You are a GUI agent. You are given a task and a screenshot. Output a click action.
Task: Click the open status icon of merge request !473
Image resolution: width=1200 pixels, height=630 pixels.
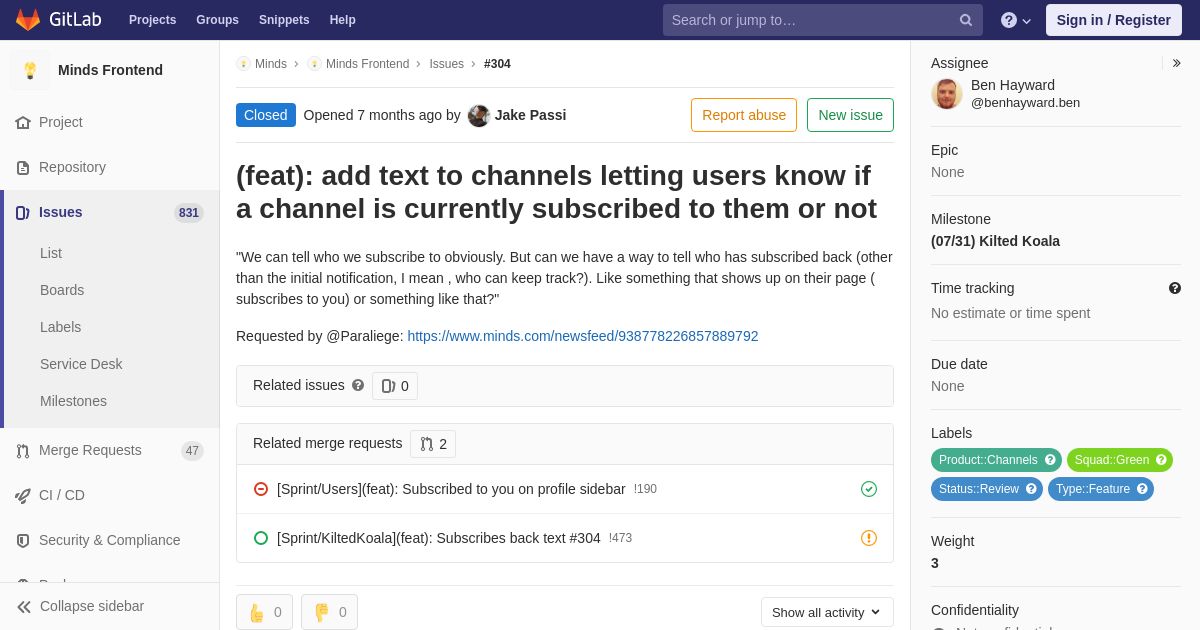pos(261,538)
